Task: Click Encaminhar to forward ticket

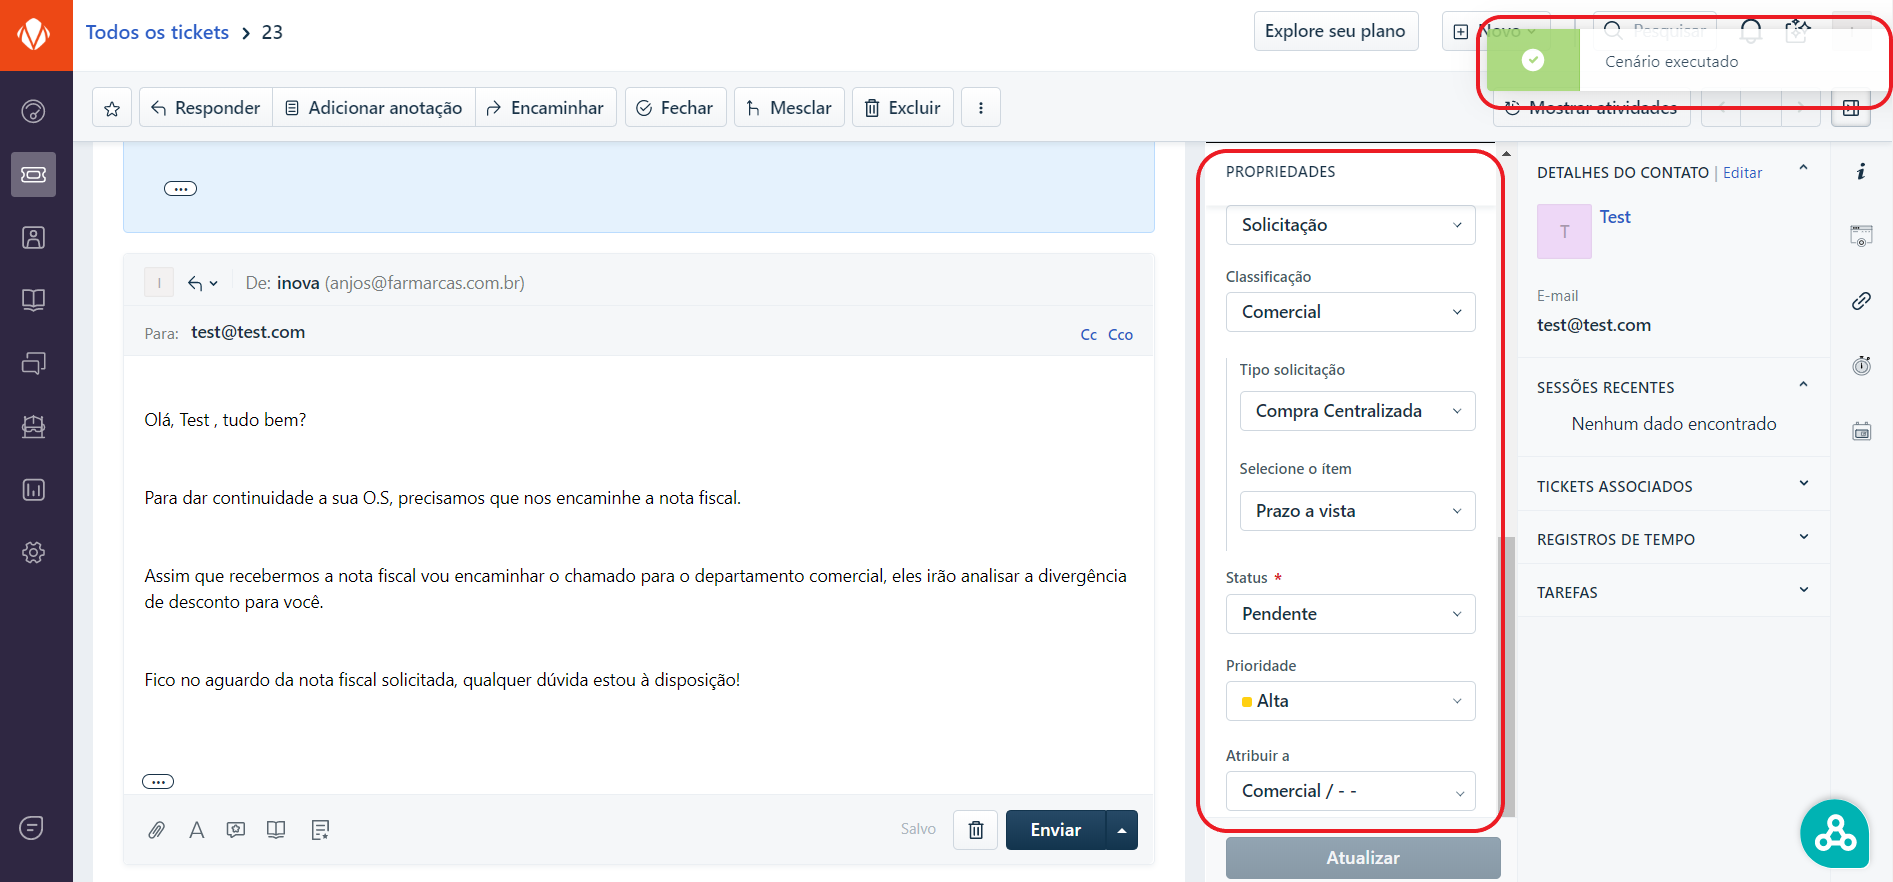Action: click(x=546, y=108)
